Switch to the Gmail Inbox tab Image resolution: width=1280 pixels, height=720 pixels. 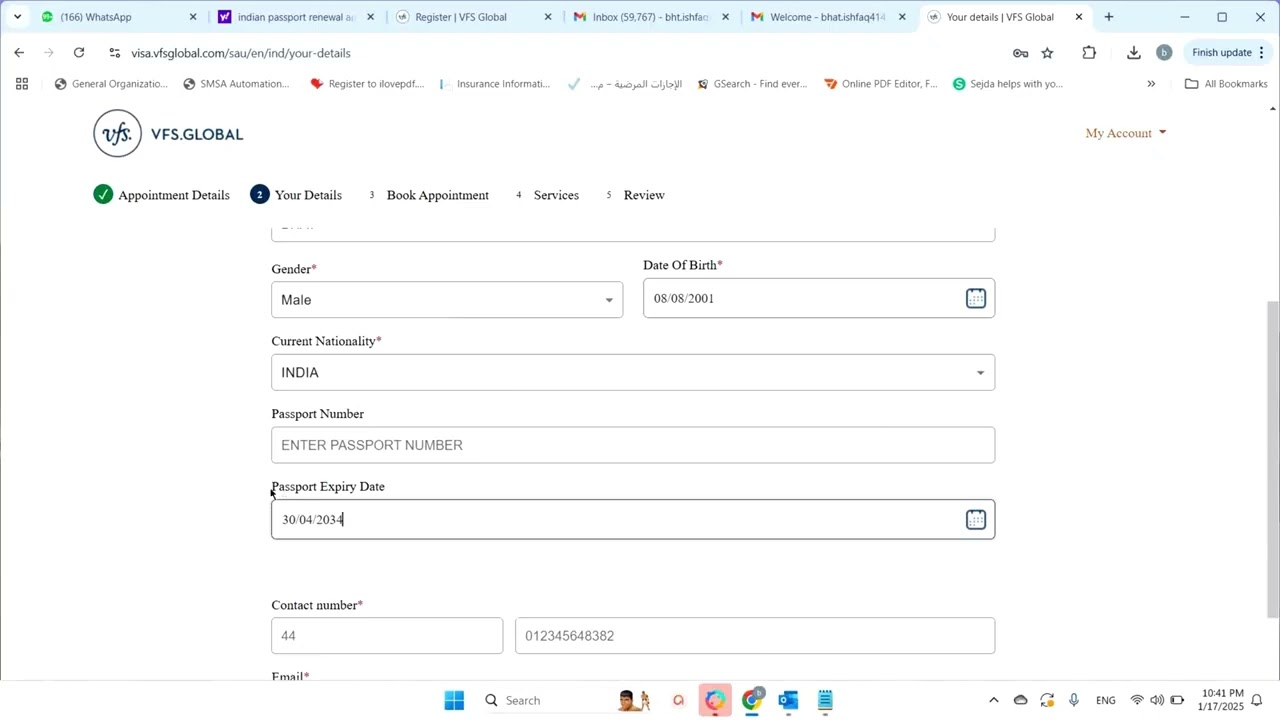pos(652,17)
